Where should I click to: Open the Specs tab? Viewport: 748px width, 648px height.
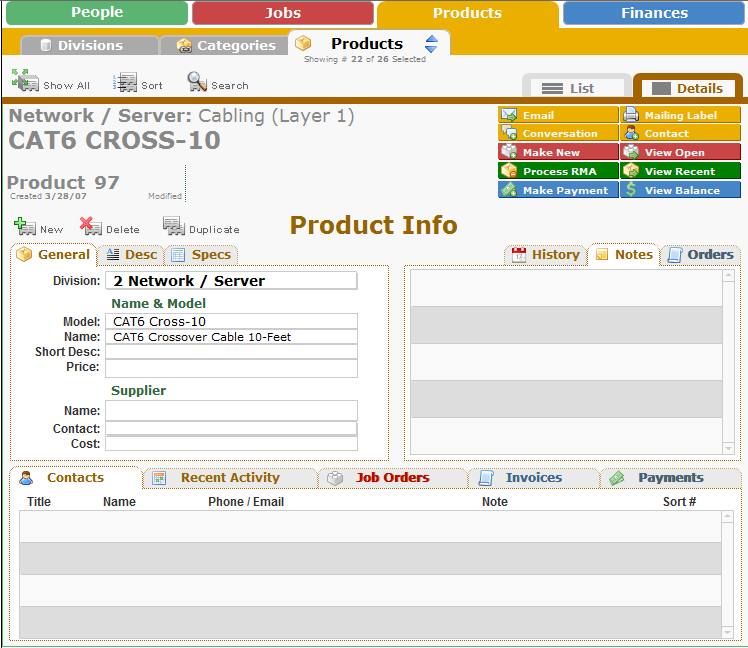point(201,255)
